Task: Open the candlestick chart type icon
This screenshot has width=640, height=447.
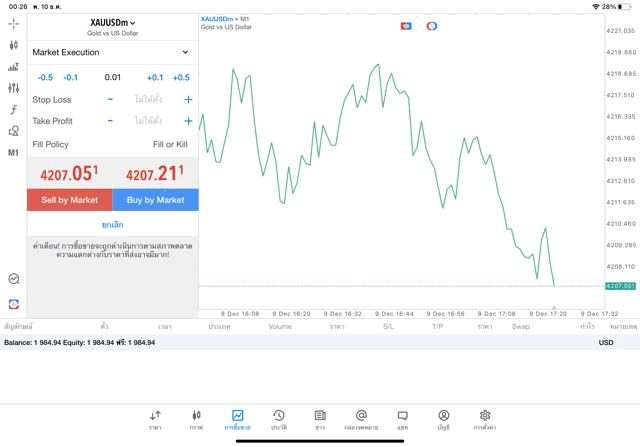Action: coord(13,45)
